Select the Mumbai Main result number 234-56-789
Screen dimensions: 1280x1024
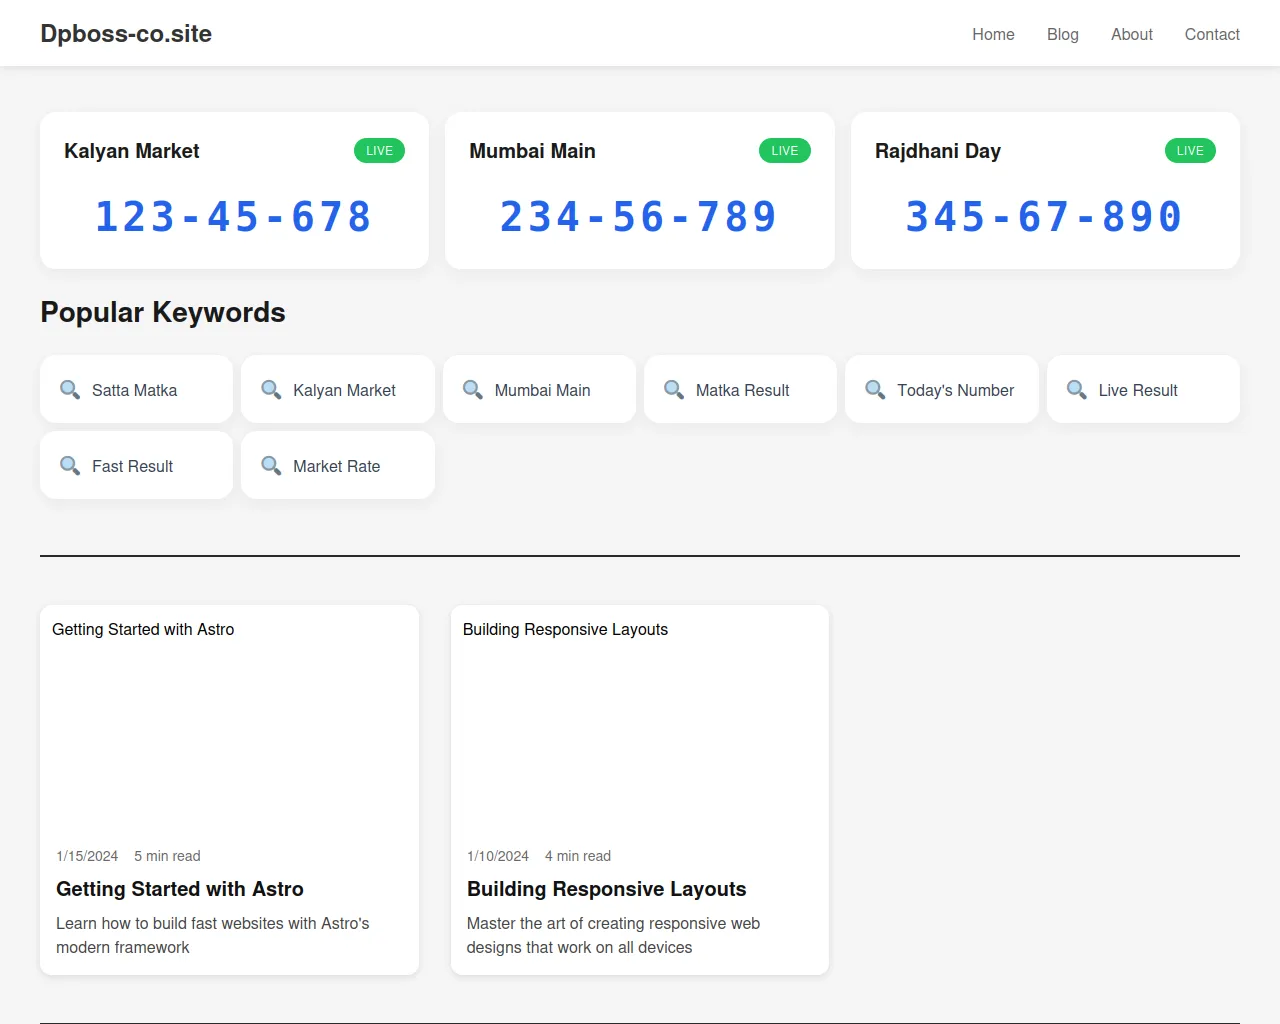639,217
